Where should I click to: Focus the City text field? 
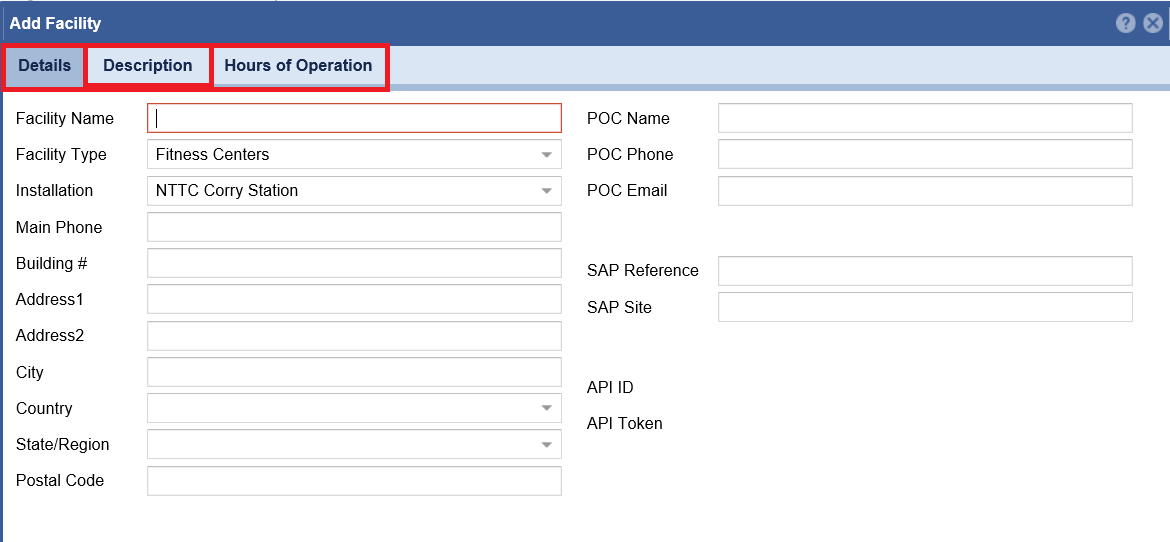point(354,372)
